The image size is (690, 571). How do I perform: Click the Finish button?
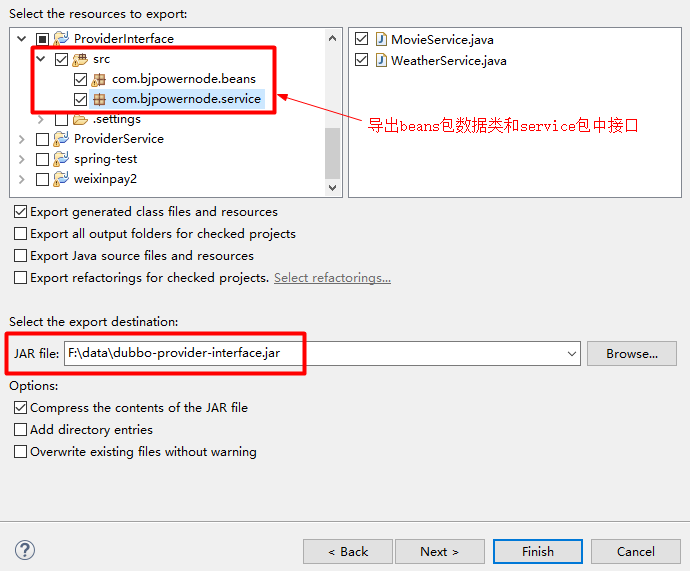click(x=537, y=551)
